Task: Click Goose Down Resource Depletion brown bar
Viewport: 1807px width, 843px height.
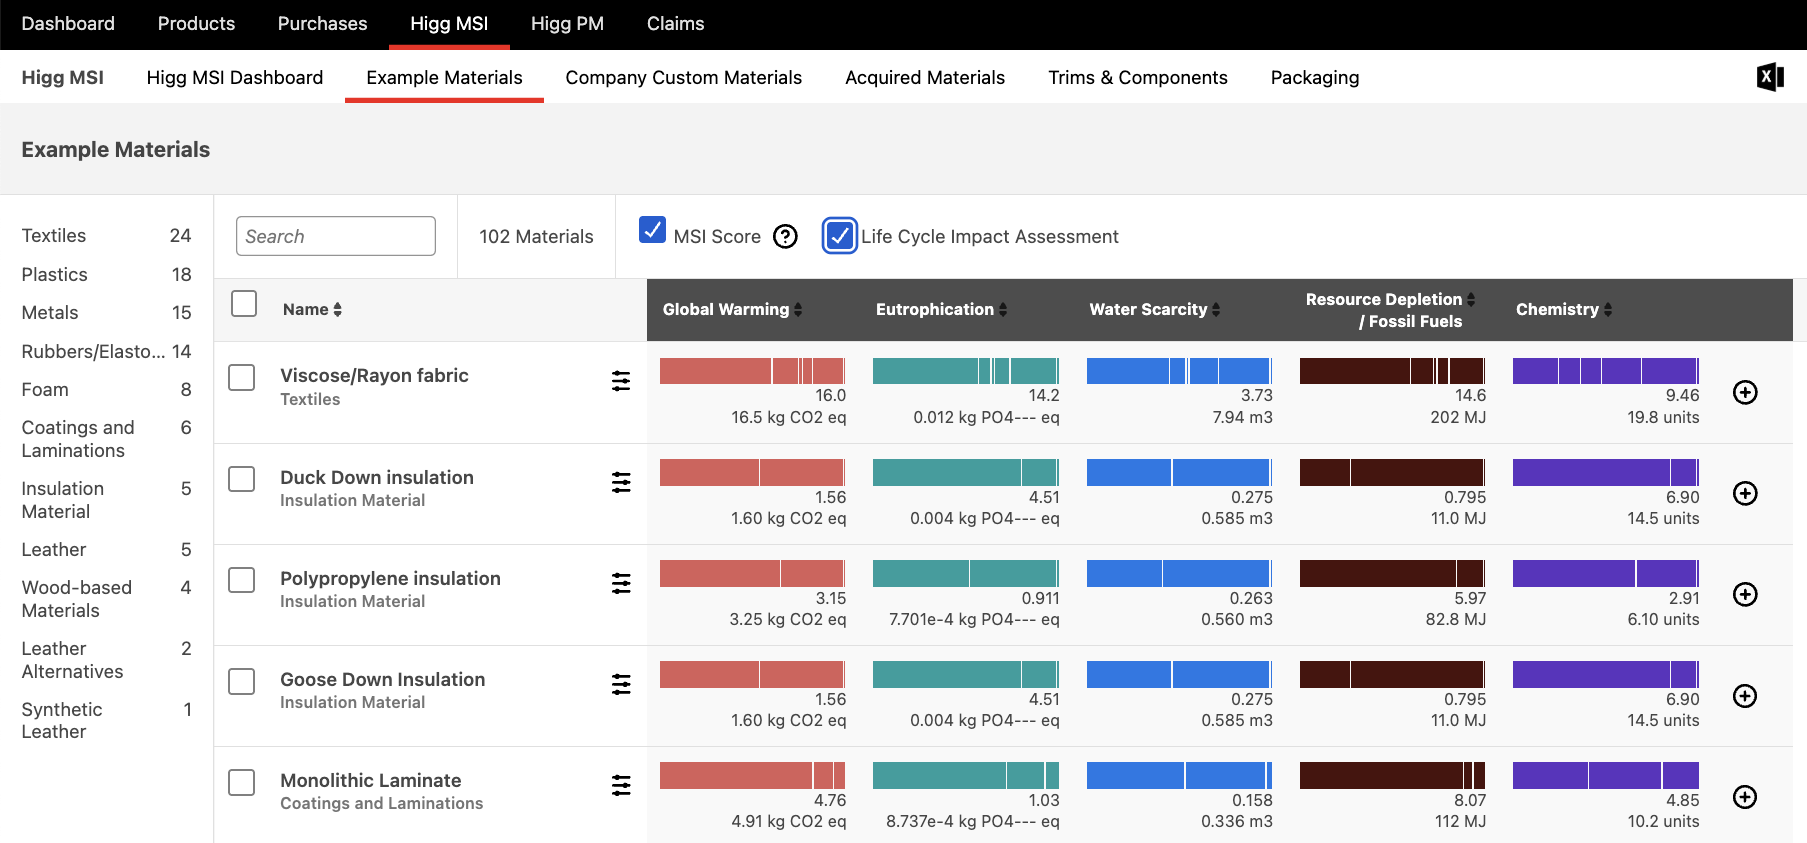Action: (1392, 674)
